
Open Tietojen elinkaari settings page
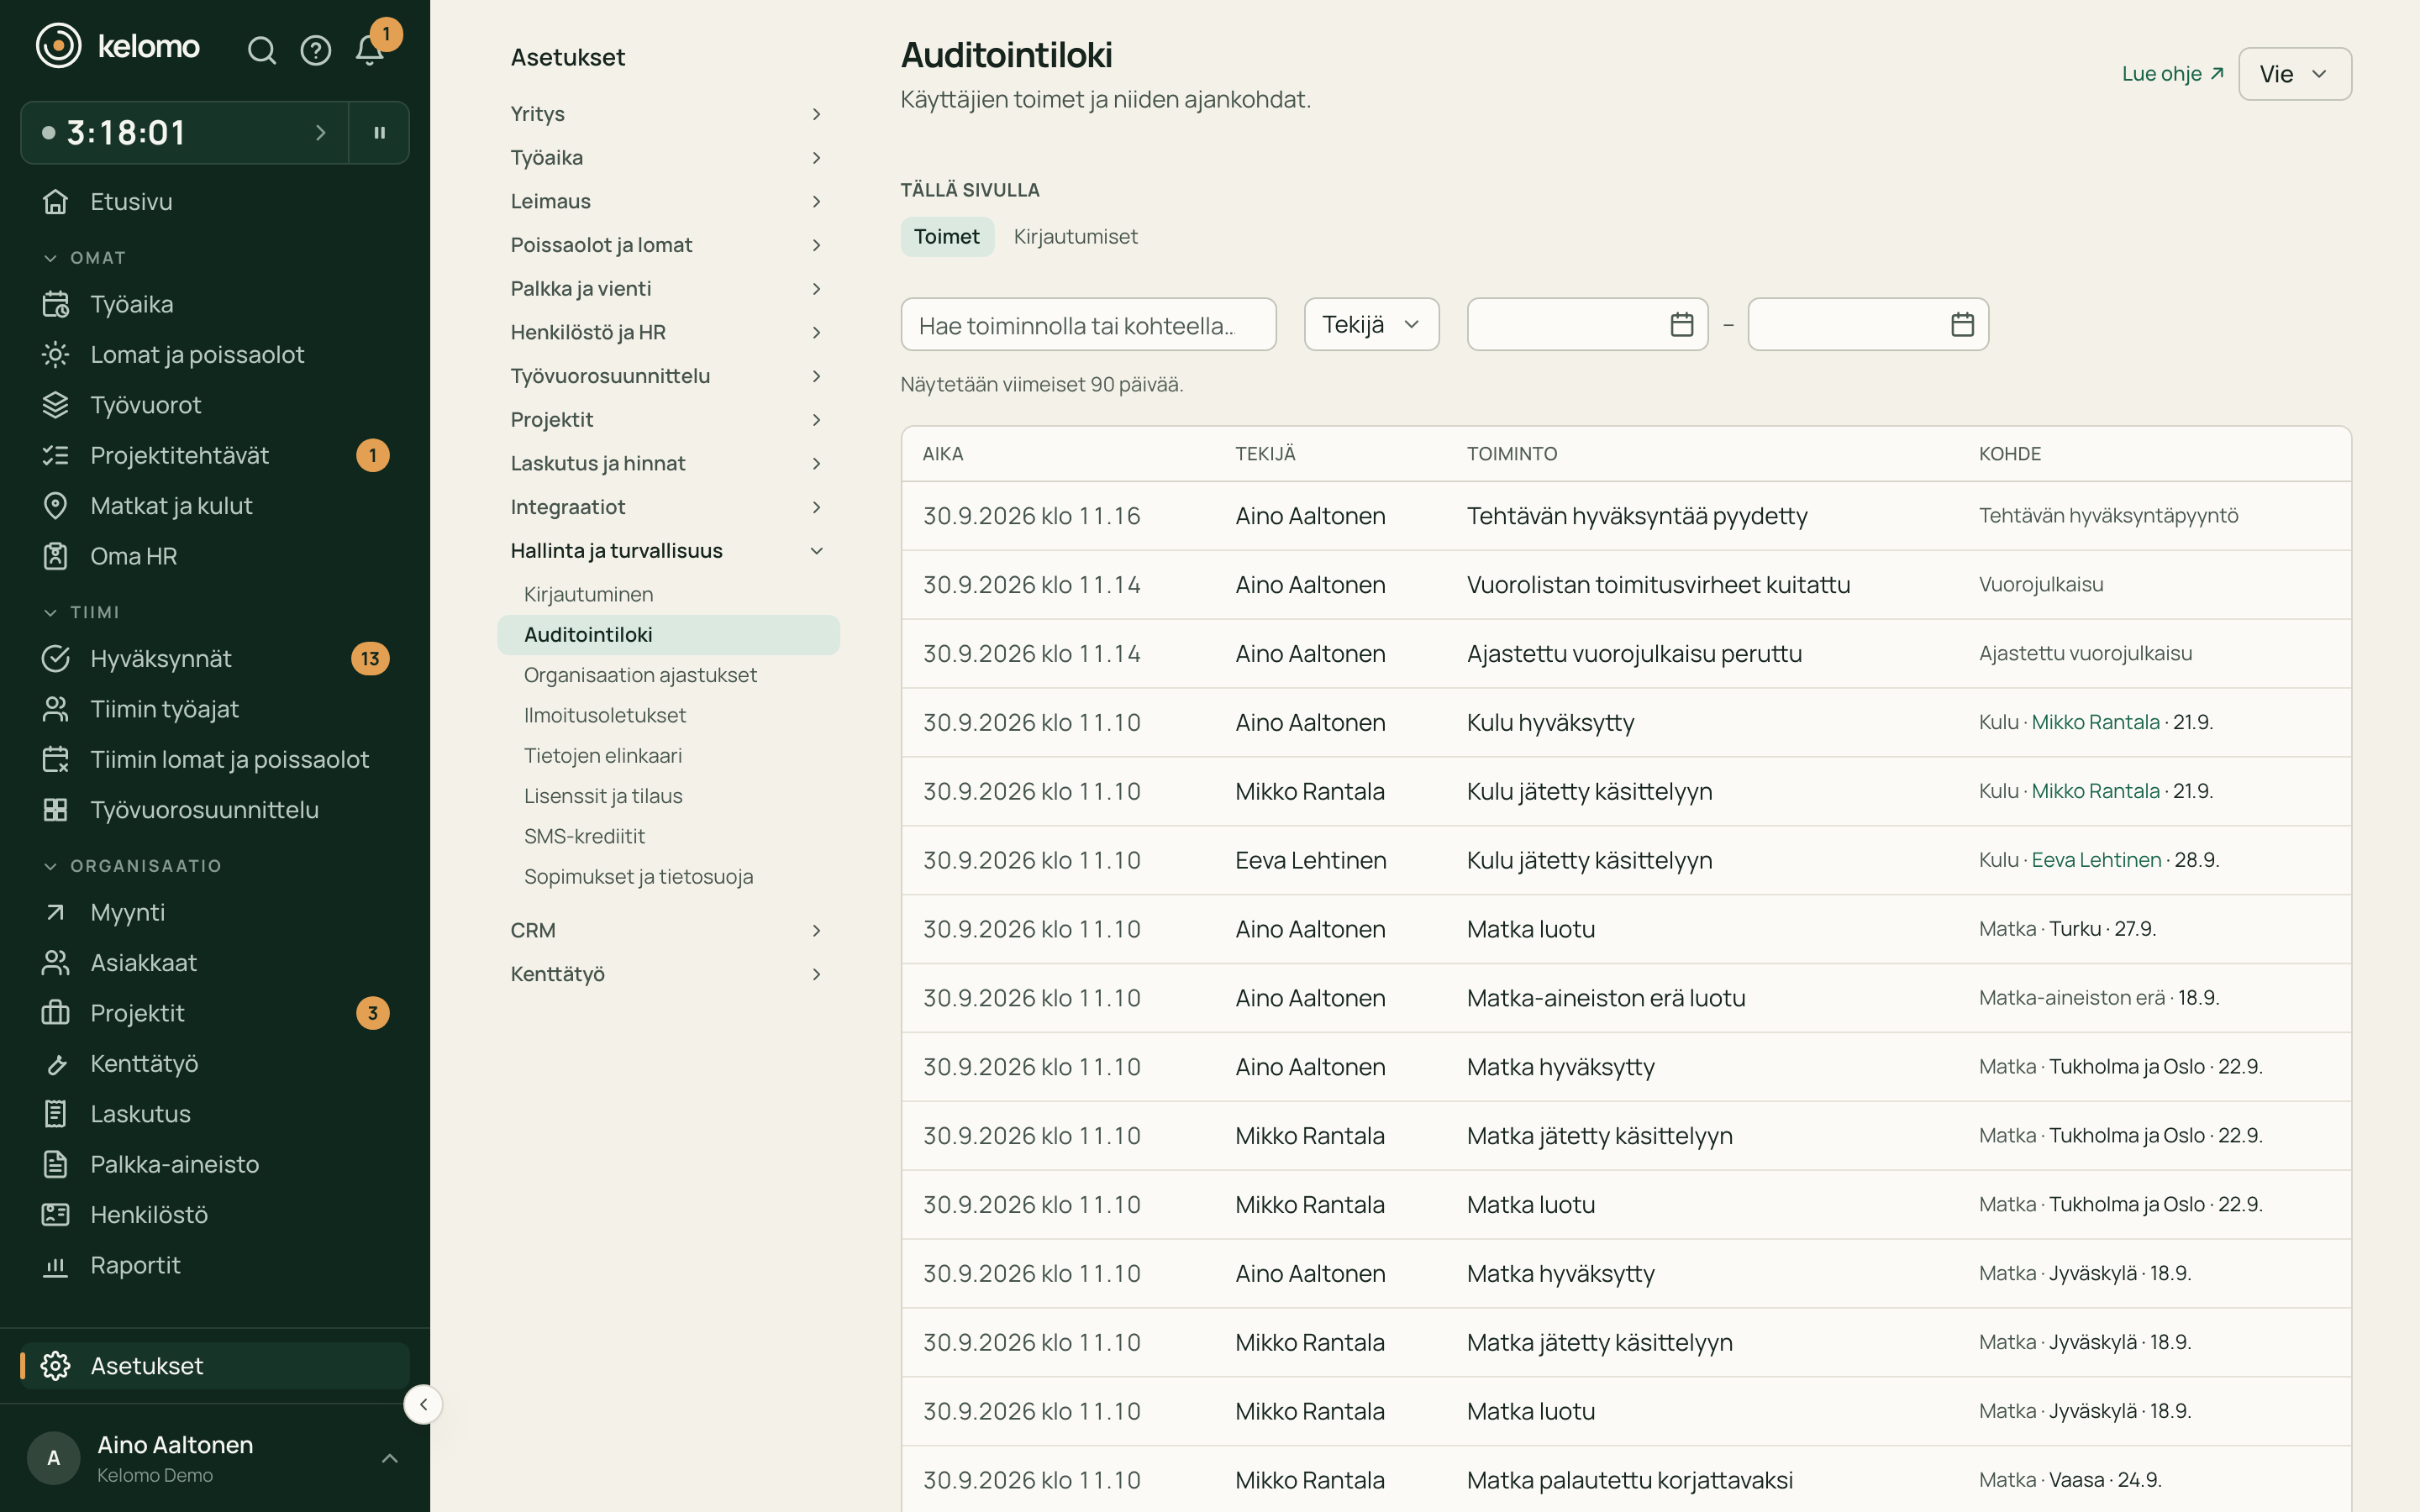point(603,756)
